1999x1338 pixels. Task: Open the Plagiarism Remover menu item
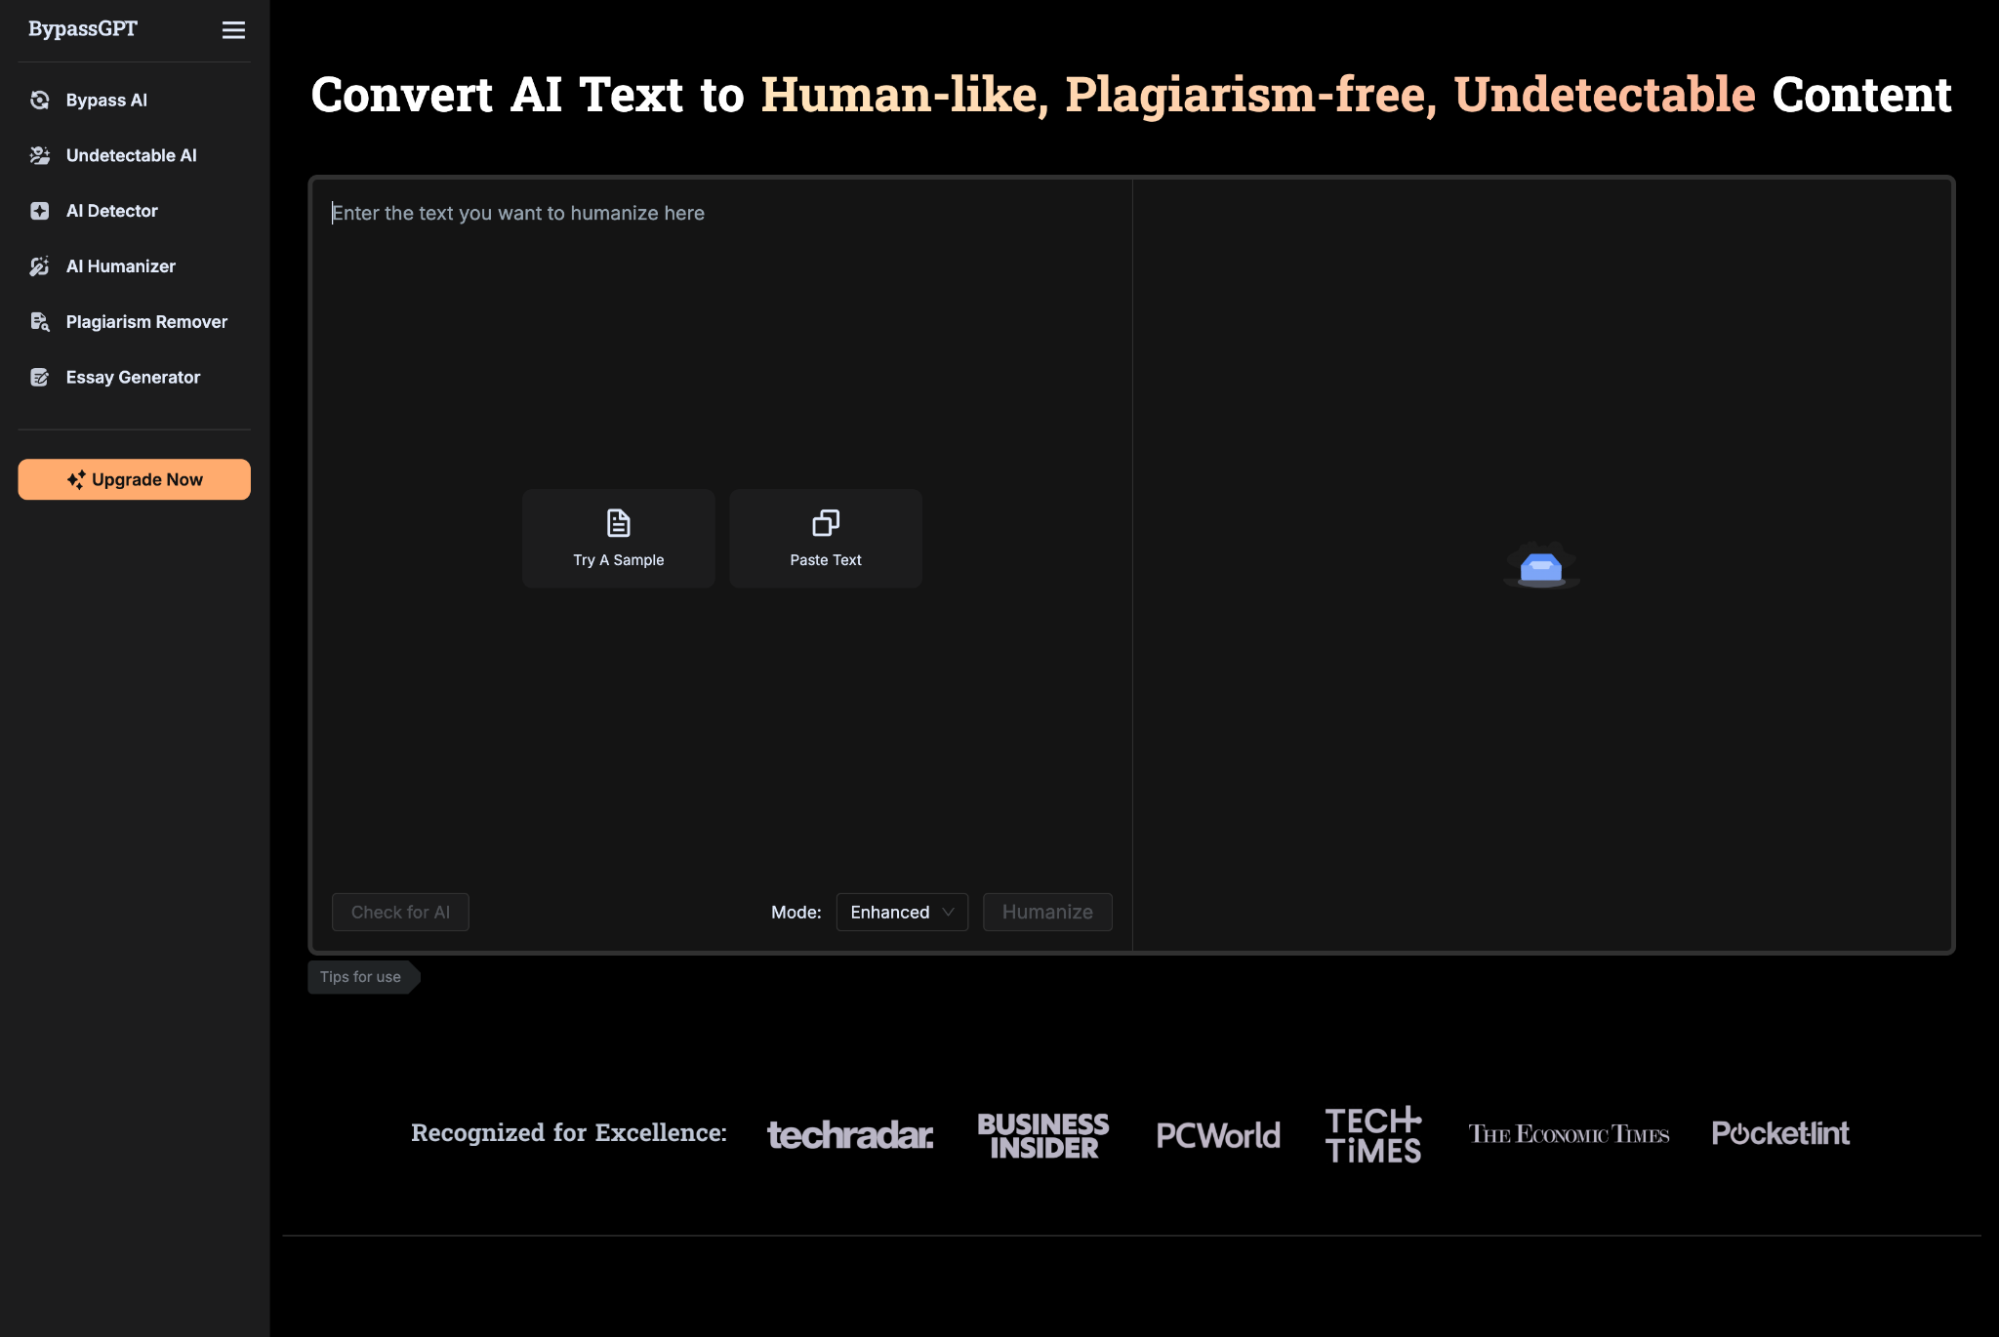point(146,322)
